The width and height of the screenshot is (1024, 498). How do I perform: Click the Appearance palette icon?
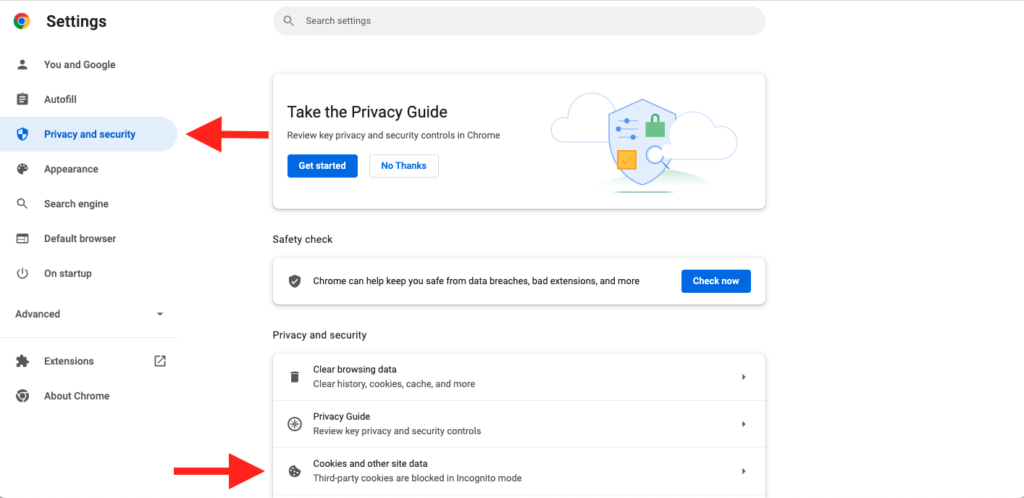point(22,169)
